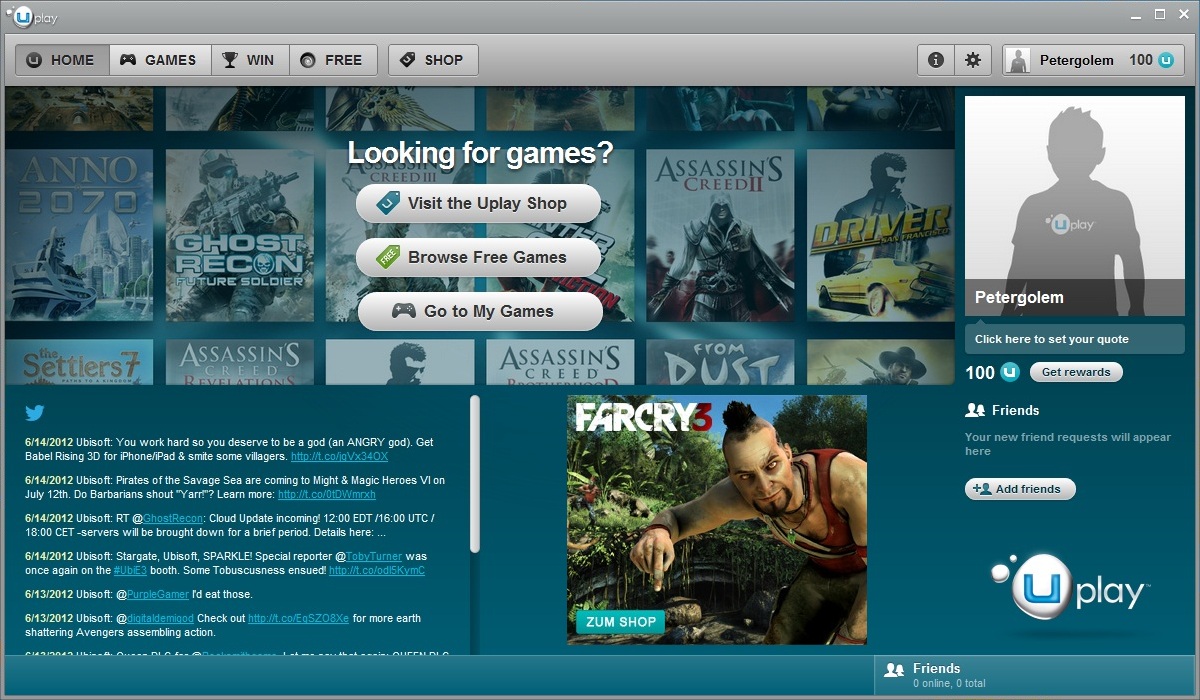Click the Friends heading icon in sidebar
The image size is (1200, 700).
click(975, 410)
